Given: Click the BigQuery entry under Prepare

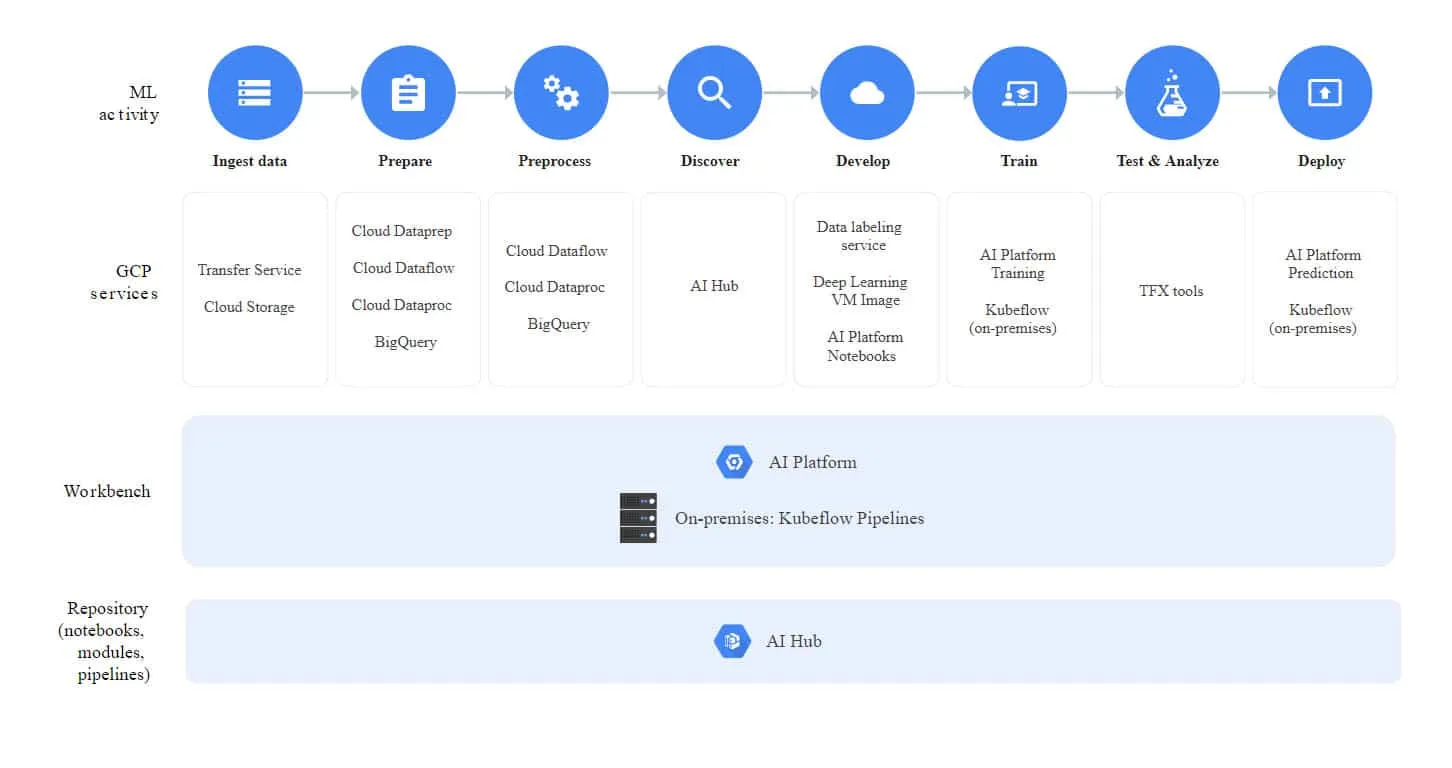Looking at the screenshot, I should click(407, 341).
